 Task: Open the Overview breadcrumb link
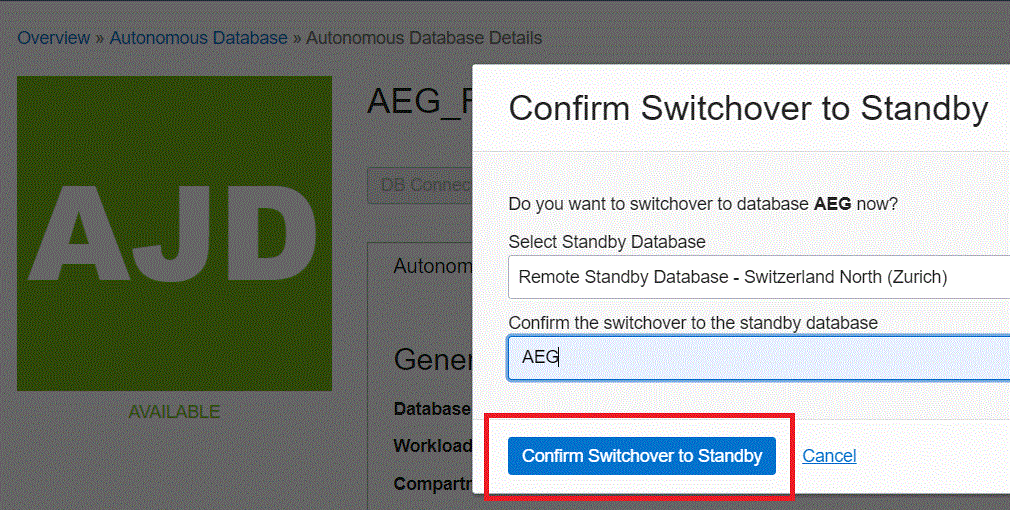[53, 38]
